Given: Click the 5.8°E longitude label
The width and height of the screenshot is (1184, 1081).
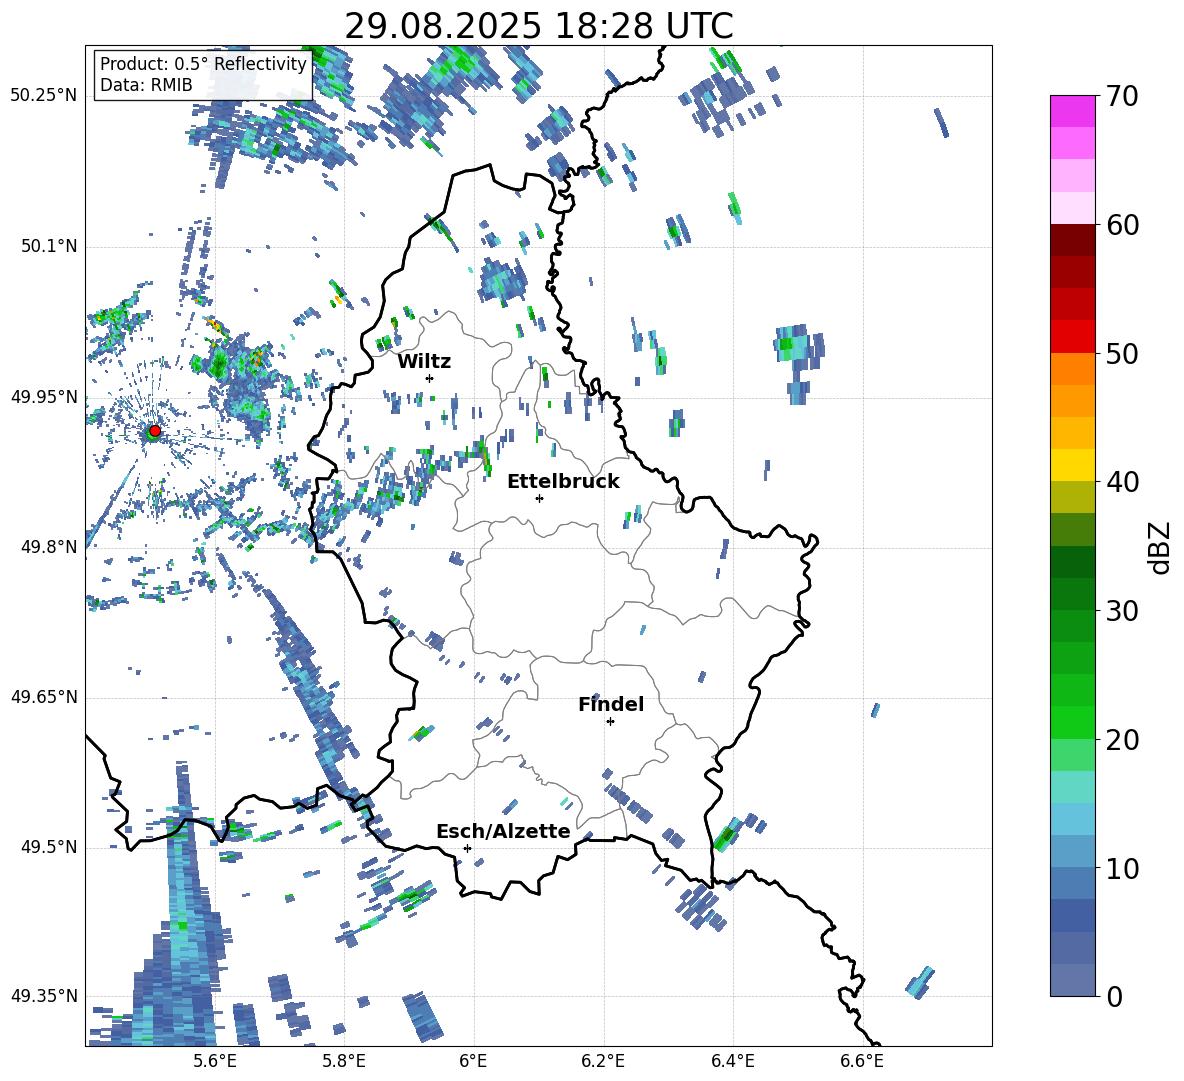Looking at the screenshot, I should (x=344, y=1061).
